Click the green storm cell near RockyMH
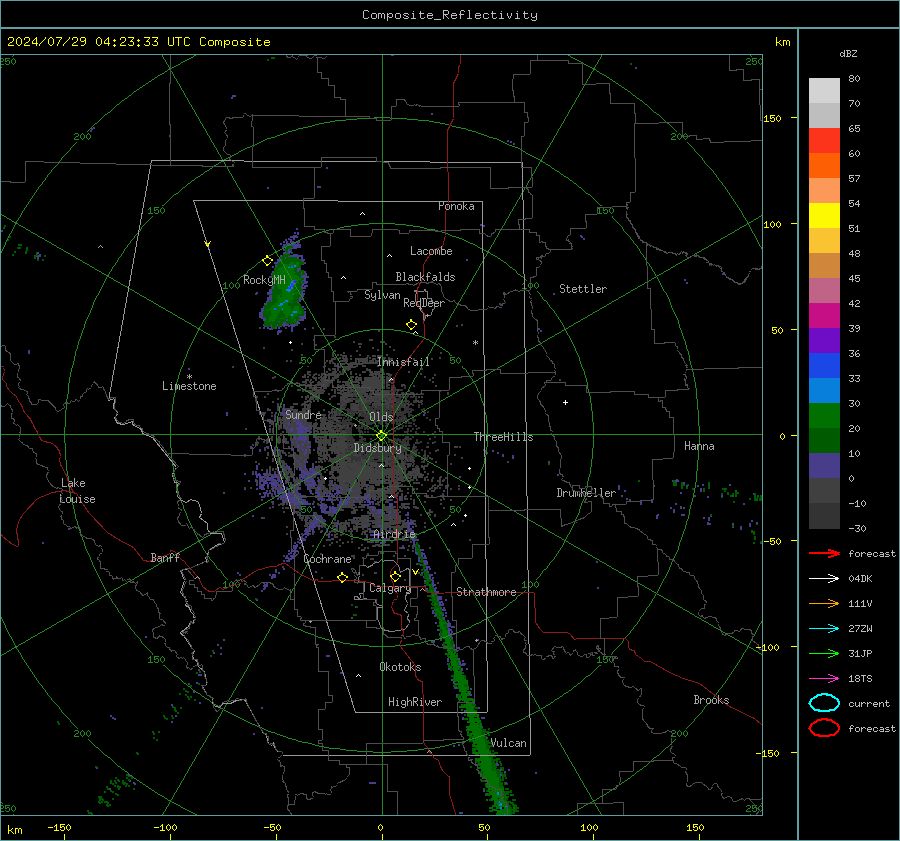This screenshot has width=900, height=841. [x=284, y=291]
